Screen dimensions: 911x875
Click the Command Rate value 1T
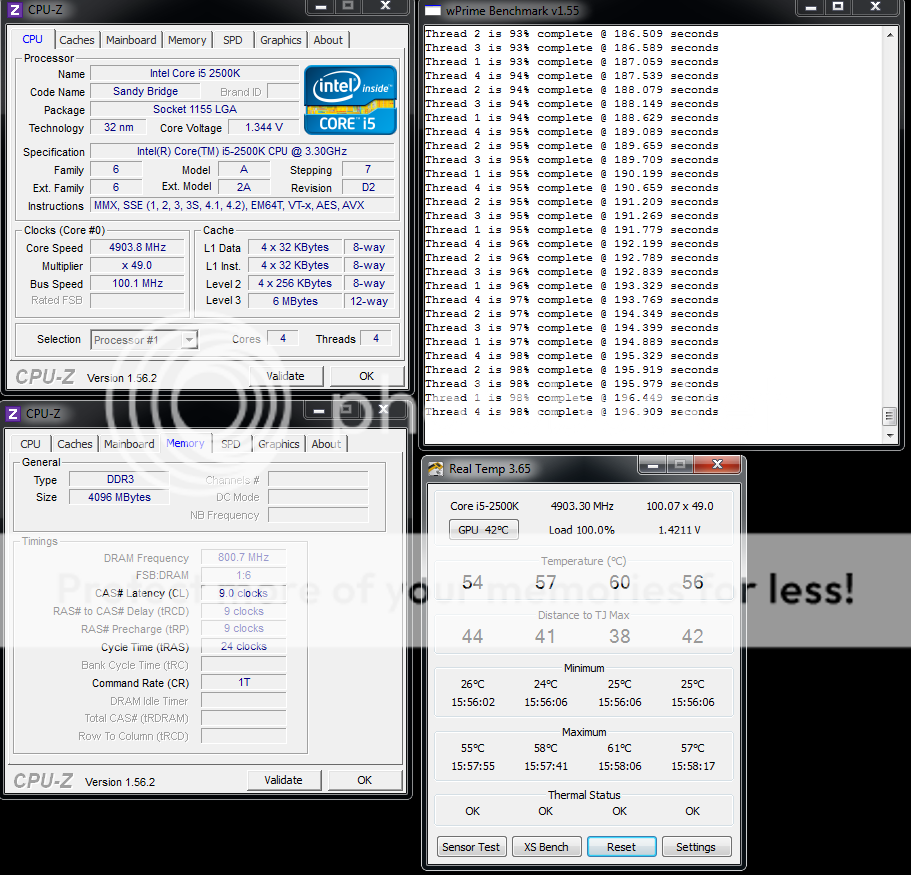(x=243, y=682)
